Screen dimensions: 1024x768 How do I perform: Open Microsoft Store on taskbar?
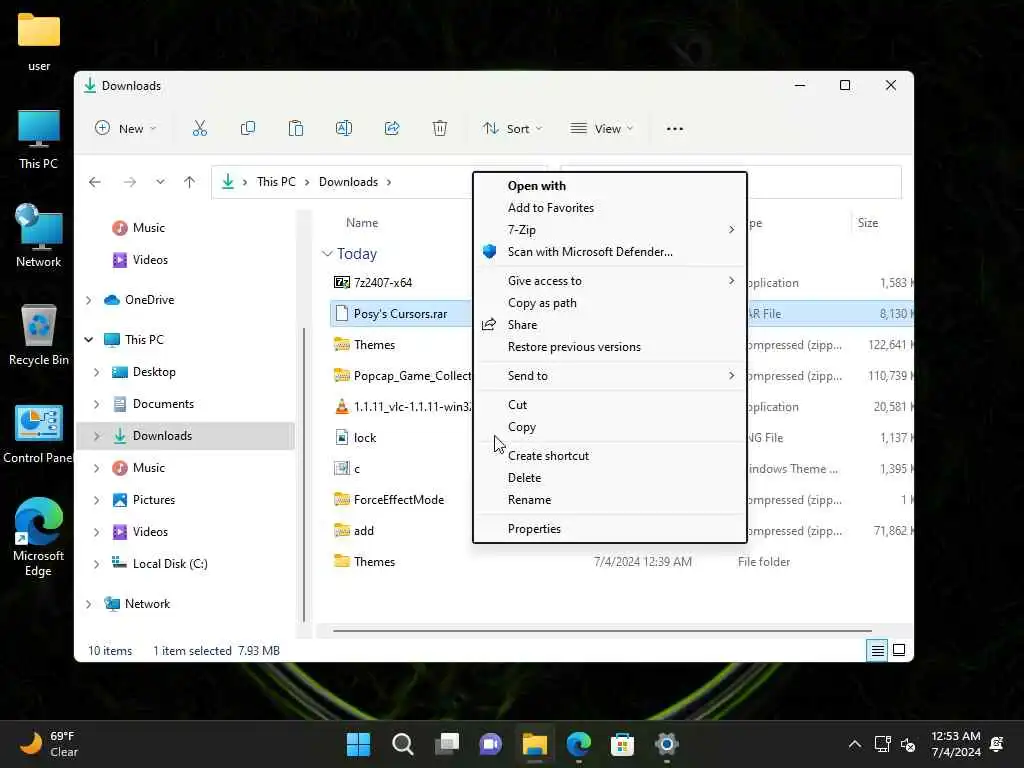click(x=622, y=744)
